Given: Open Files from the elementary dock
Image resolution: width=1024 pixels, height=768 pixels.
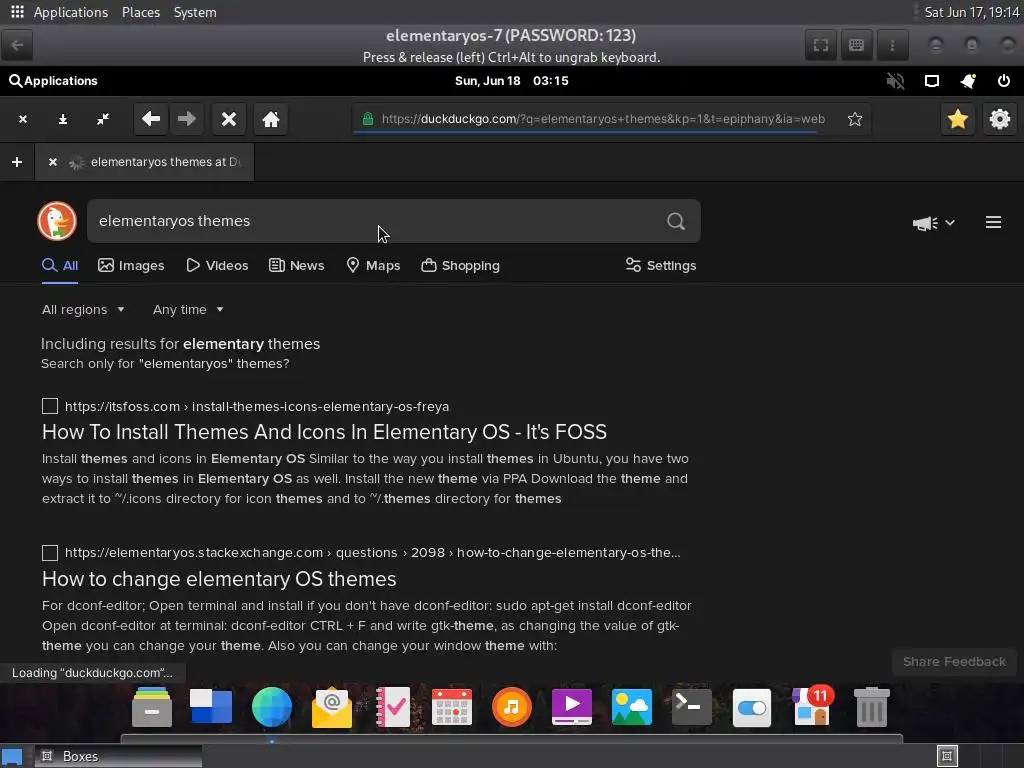Looking at the screenshot, I should [x=152, y=707].
